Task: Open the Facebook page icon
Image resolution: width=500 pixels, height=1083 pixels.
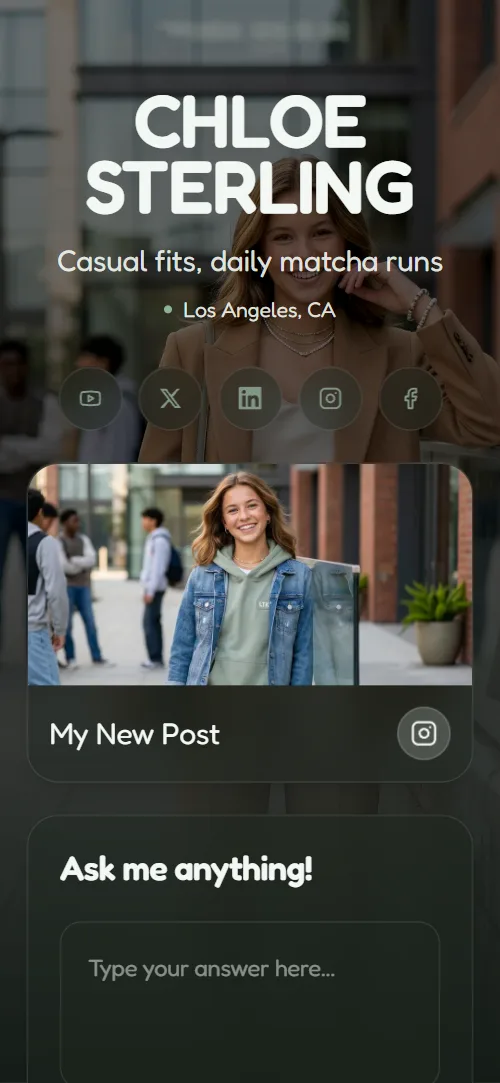Action: 411,399
